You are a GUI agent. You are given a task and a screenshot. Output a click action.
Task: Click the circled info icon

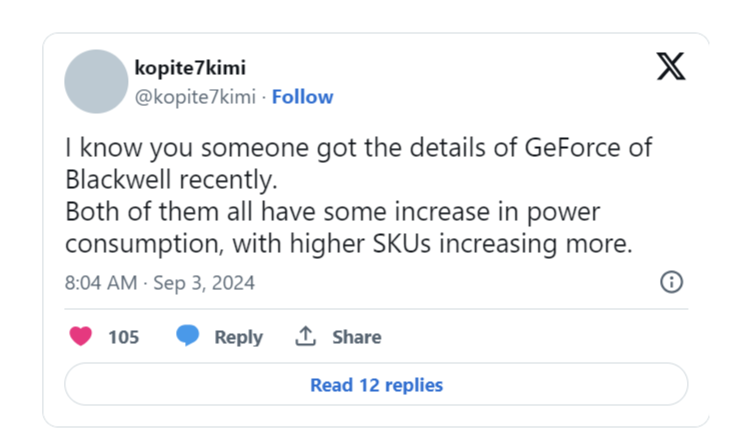672,282
